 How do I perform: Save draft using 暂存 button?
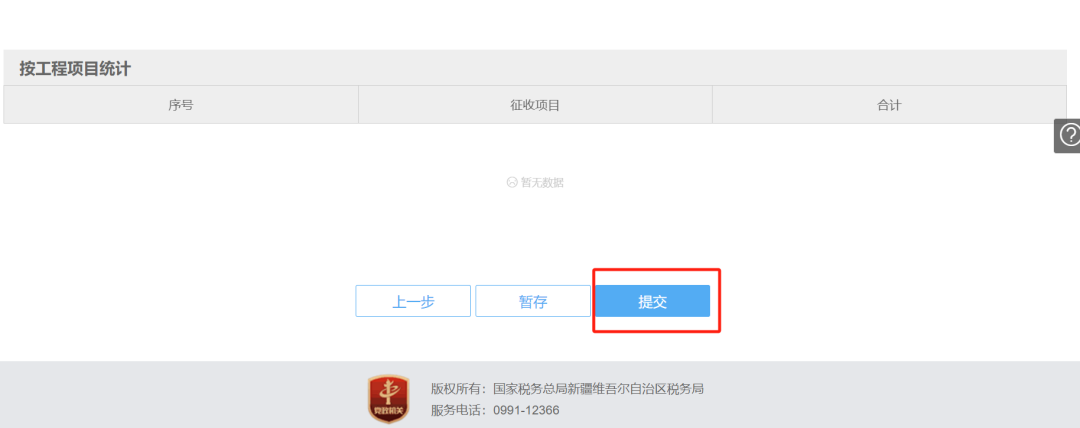532,301
